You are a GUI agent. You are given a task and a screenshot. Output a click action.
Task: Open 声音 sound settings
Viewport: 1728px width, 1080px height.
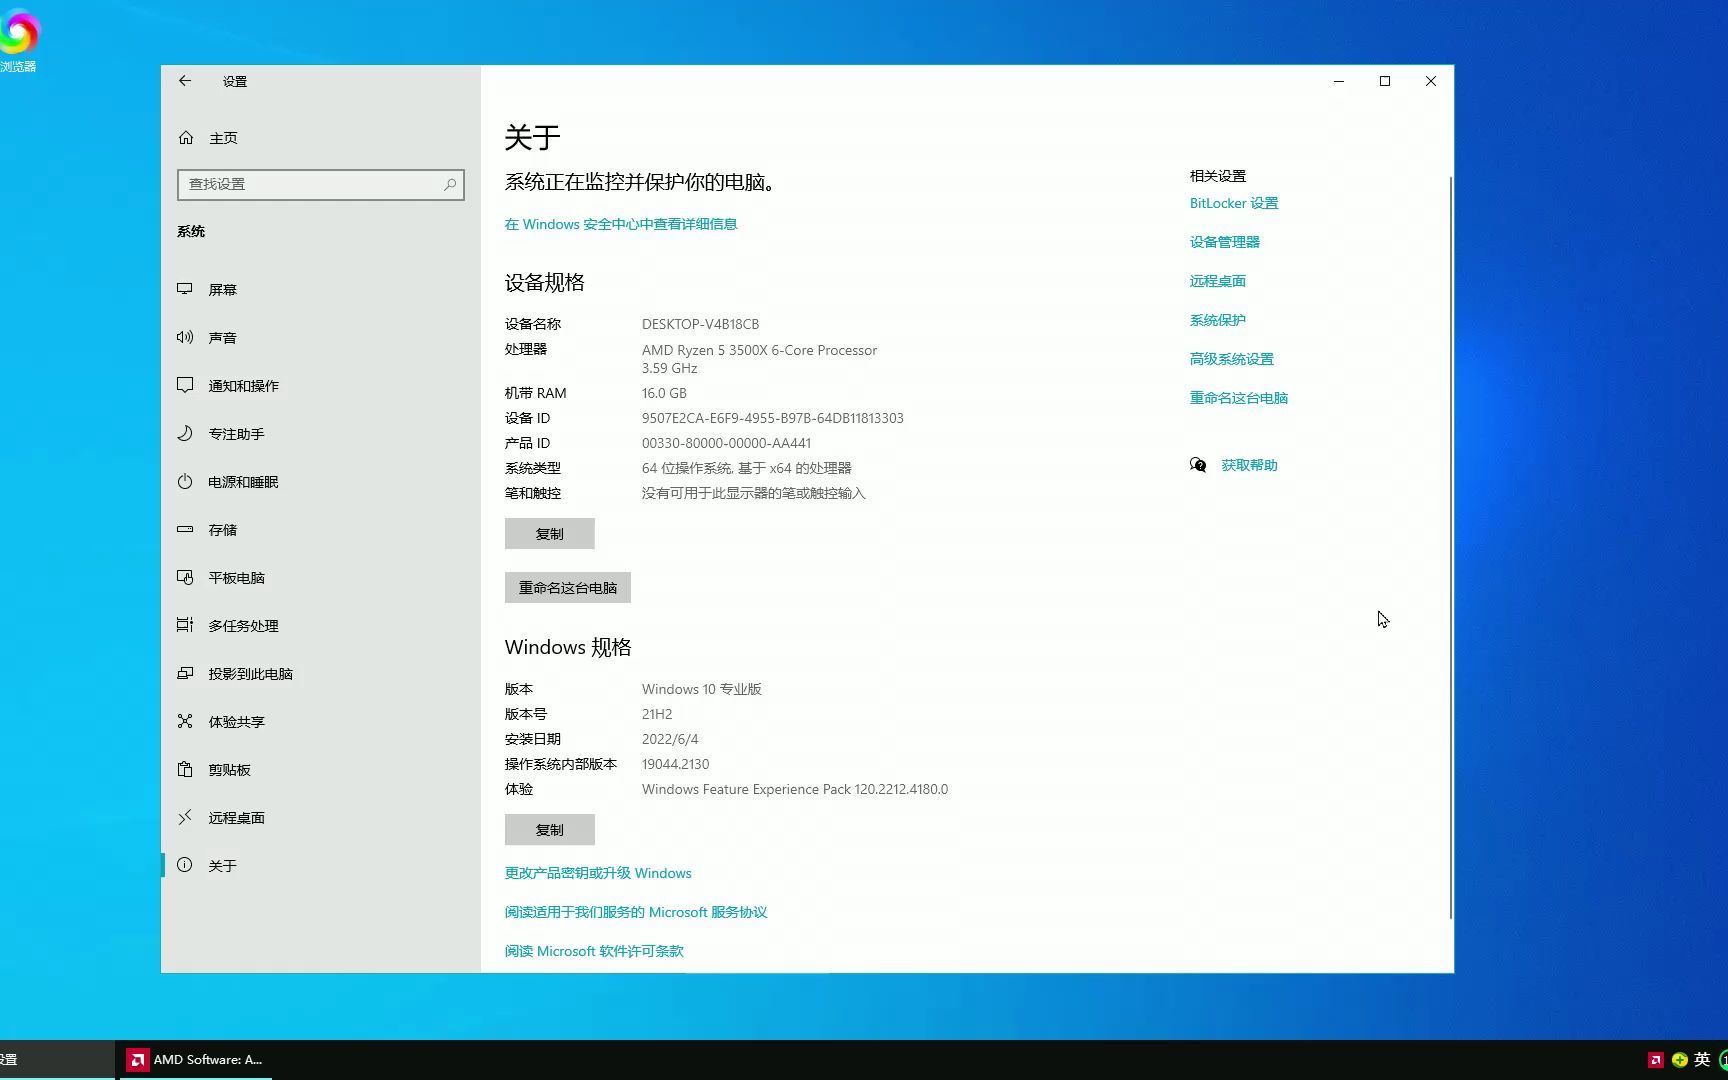point(320,337)
